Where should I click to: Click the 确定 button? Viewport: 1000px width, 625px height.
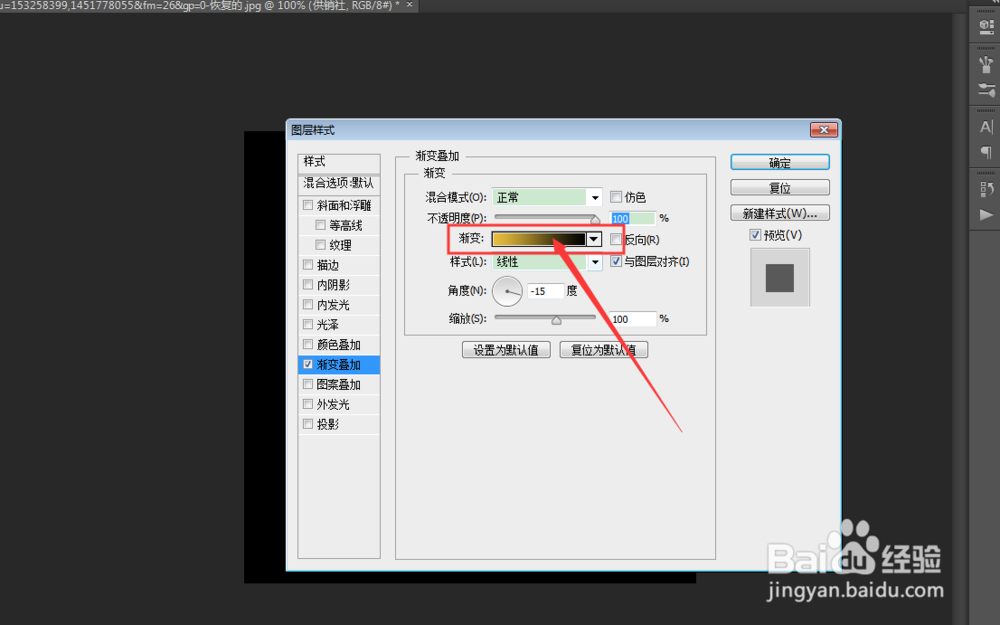(779, 163)
